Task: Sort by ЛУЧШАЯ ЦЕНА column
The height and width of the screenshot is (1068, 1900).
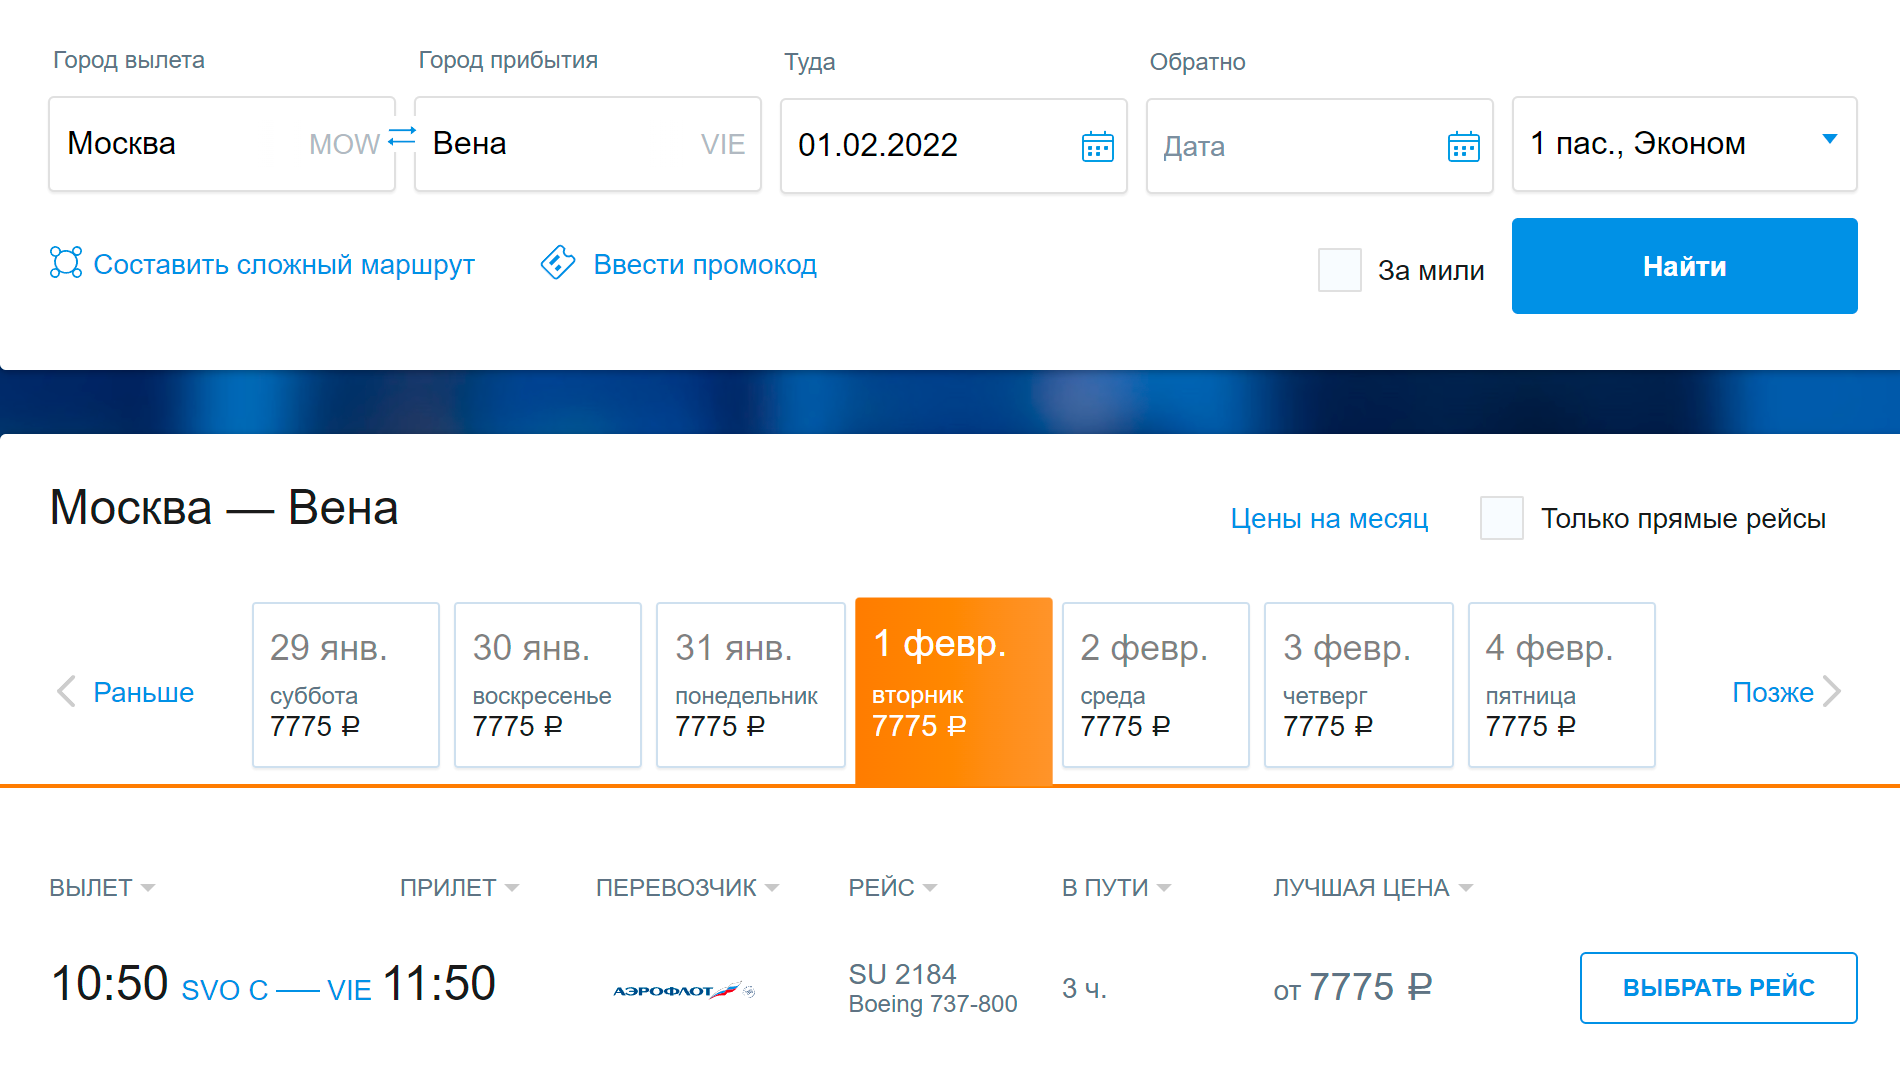Action: (1373, 888)
